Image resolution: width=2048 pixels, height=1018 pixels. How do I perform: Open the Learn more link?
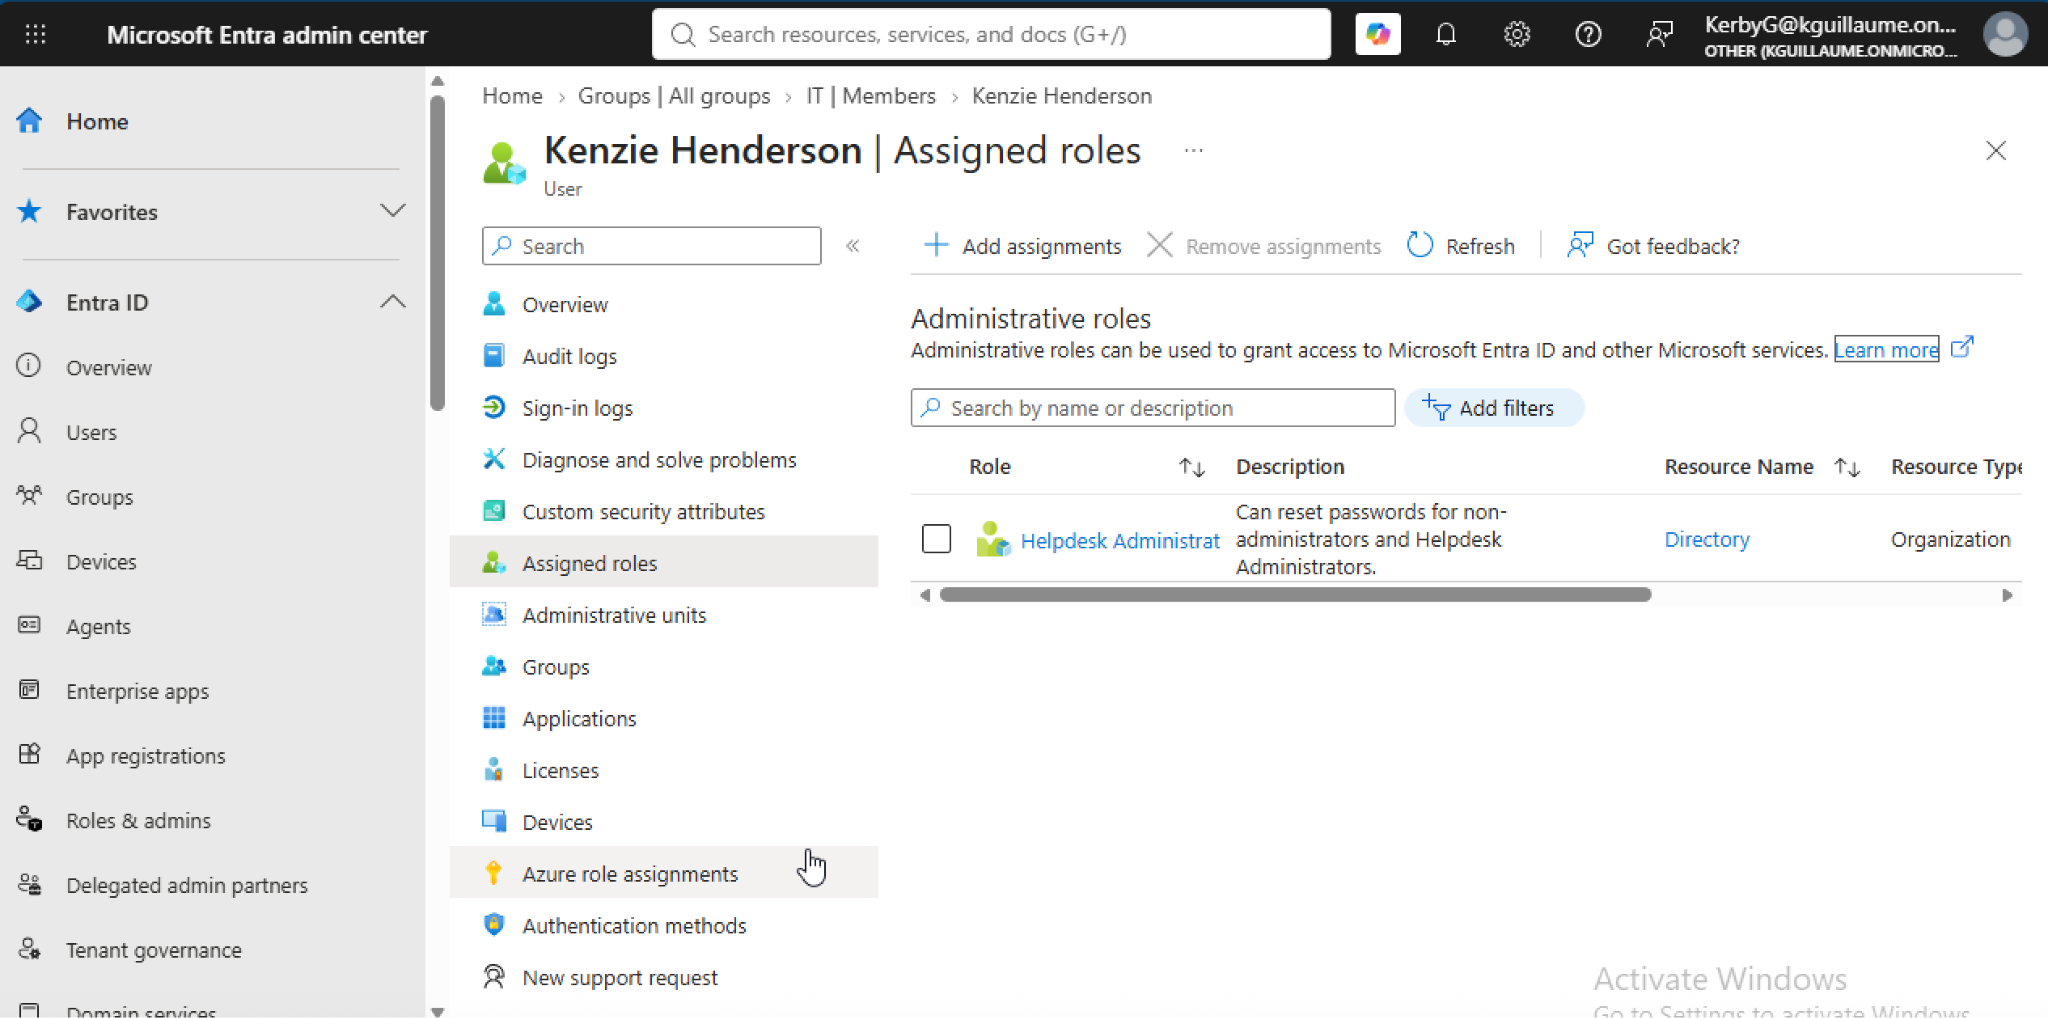click(1886, 350)
